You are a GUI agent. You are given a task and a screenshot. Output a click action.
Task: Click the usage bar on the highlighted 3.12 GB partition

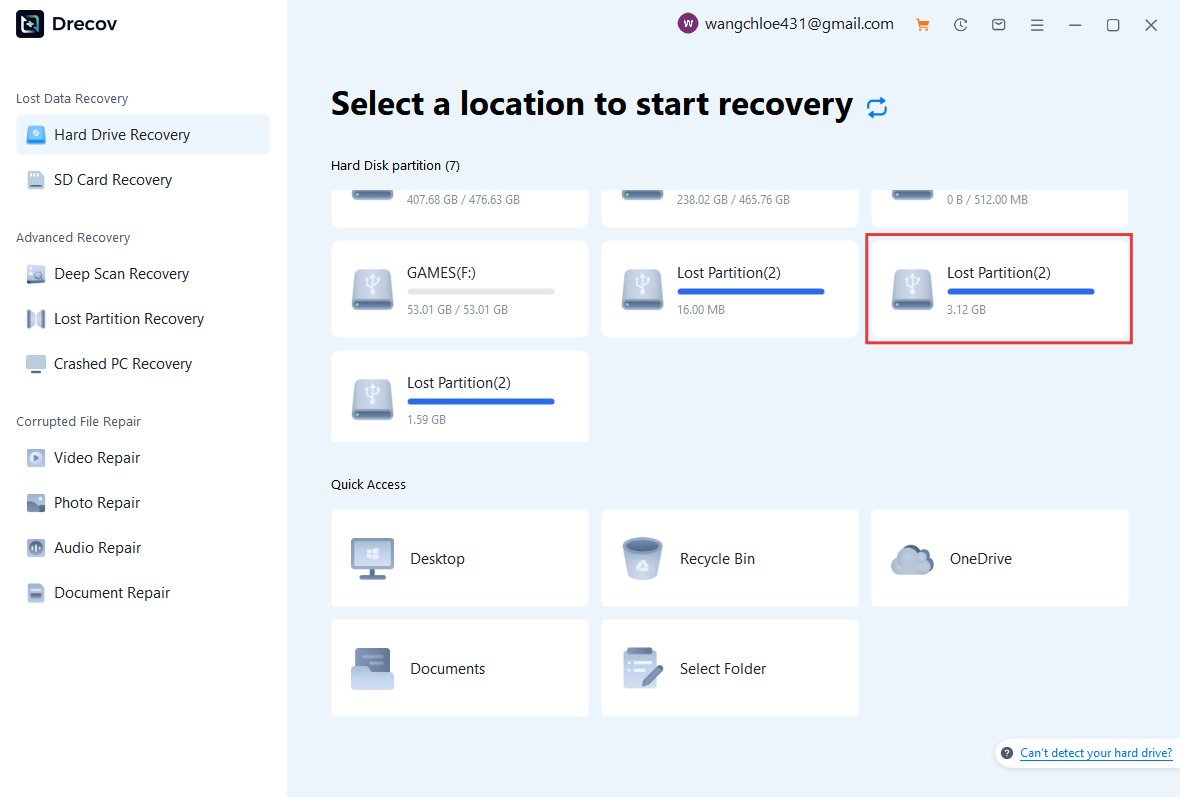tap(1021, 291)
